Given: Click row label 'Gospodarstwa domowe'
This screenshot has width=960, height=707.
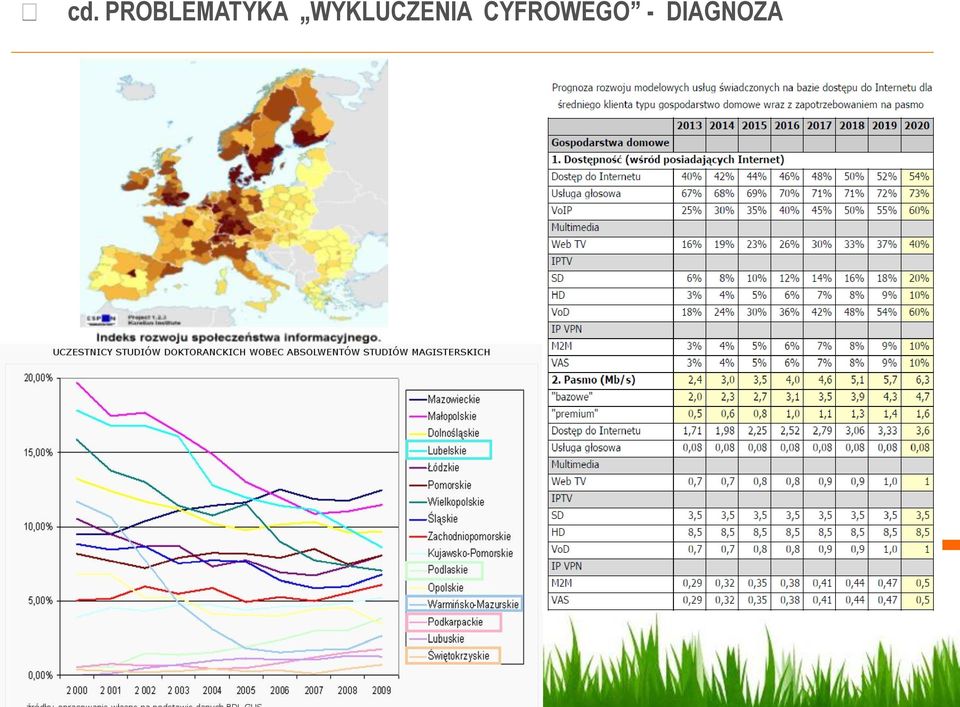Looking at the screenshot, I should [610, 143].
